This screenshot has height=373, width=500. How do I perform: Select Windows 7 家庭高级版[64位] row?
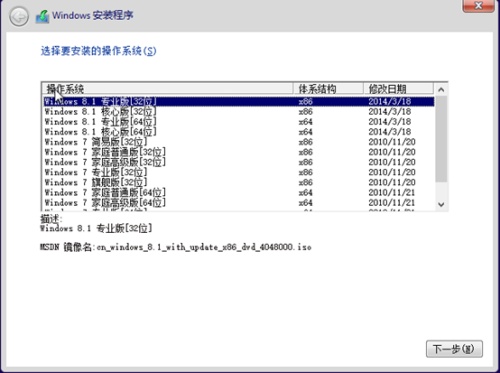(x=239, y=203)
